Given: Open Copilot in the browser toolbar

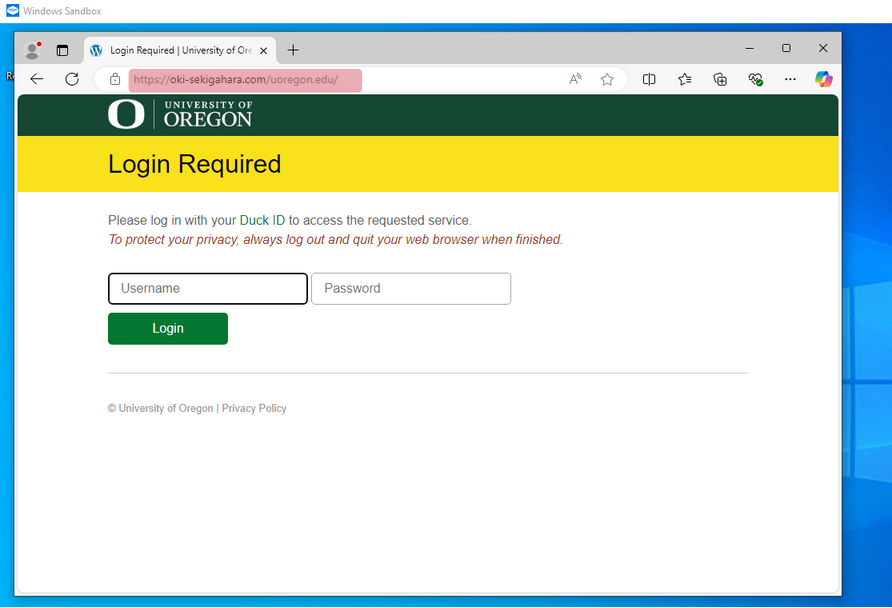Looking at the screenshot, I should point(823,79).
